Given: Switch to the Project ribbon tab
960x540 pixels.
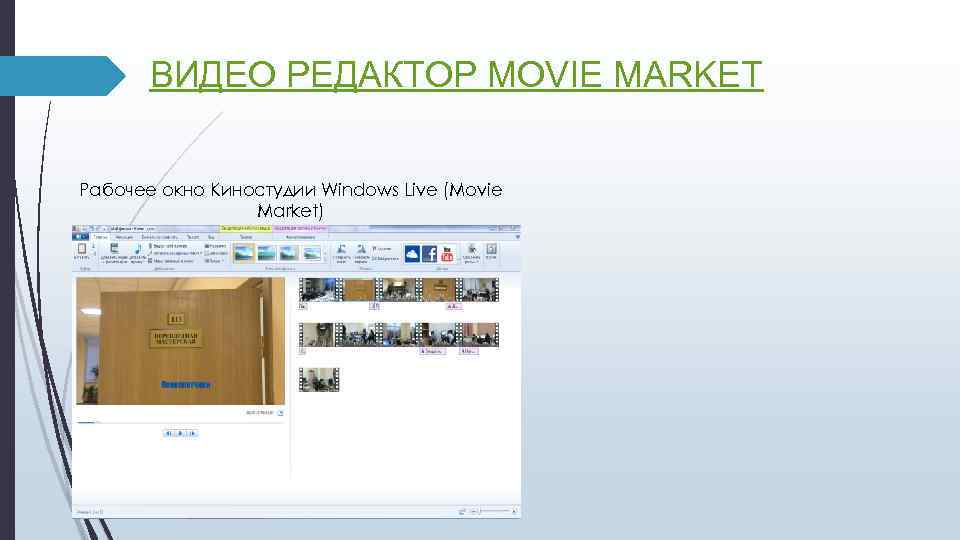Looking at the screenshot, I should [x=193, y=236].
